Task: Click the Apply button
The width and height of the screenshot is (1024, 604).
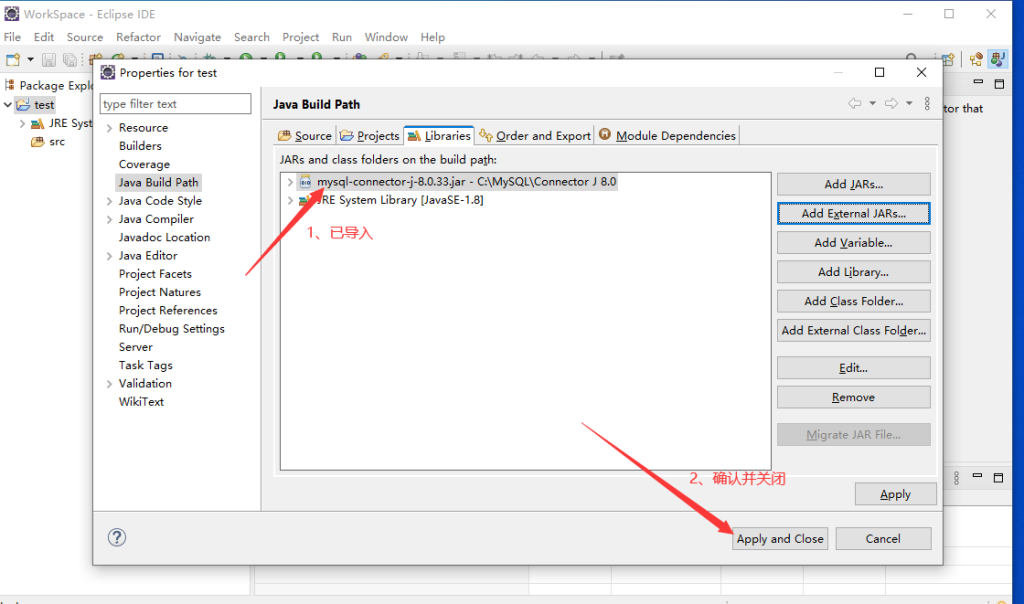Action: tap(895, 494)
